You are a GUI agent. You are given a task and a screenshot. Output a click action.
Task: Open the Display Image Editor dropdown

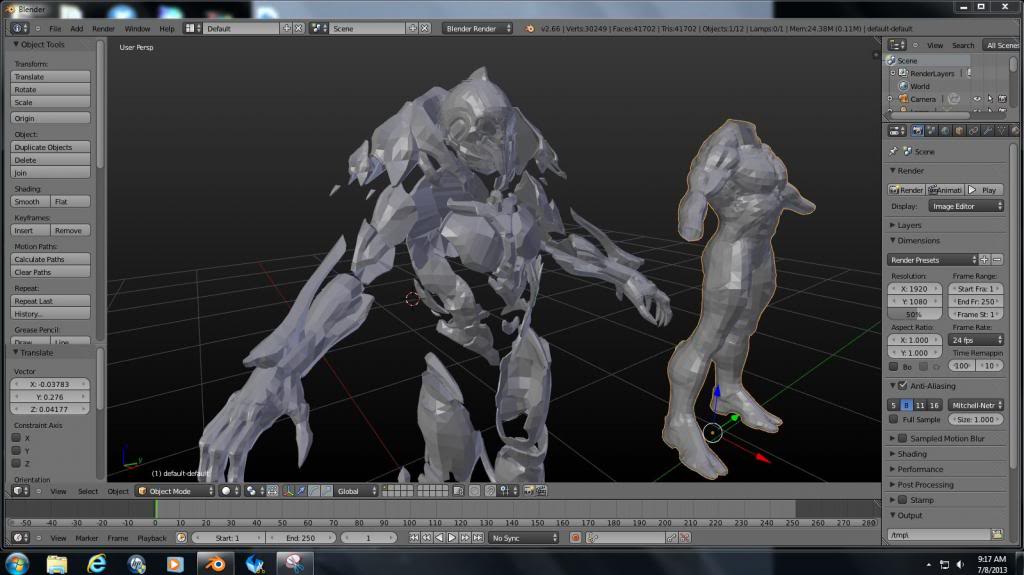966,206
